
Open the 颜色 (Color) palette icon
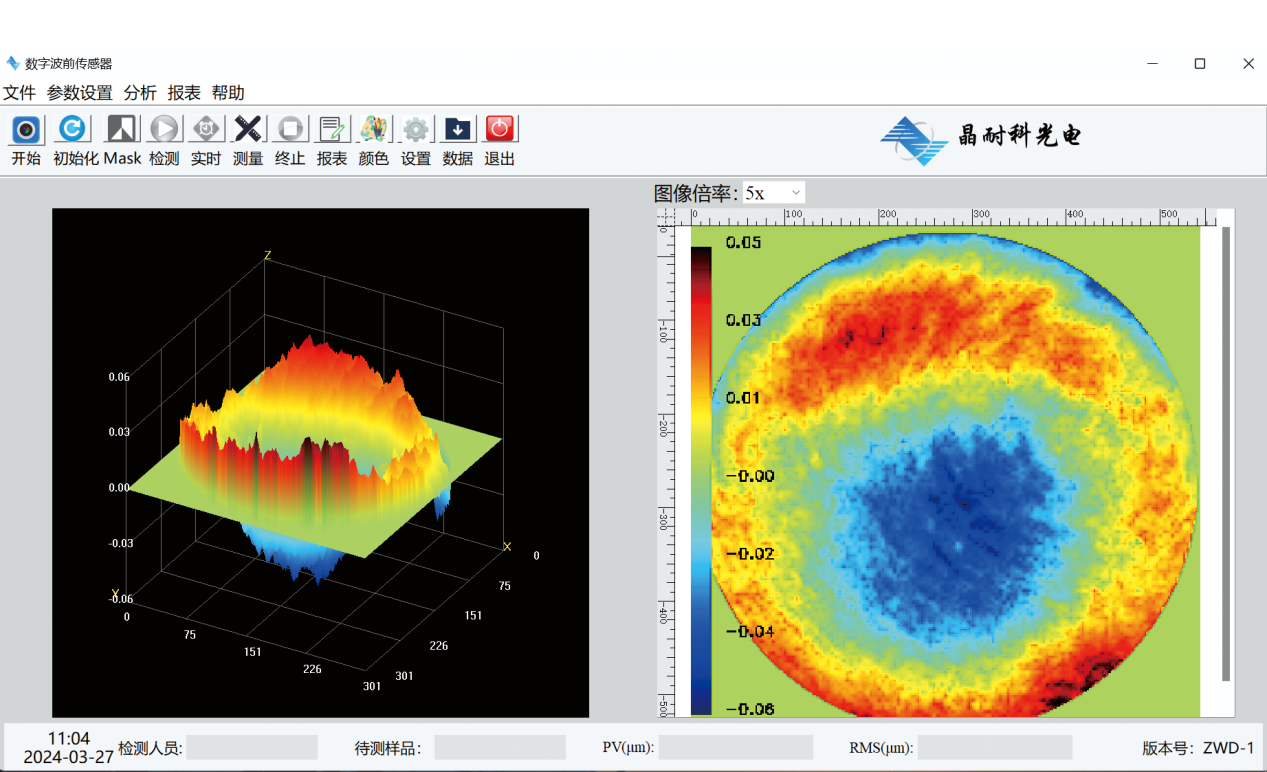point(374,129)
